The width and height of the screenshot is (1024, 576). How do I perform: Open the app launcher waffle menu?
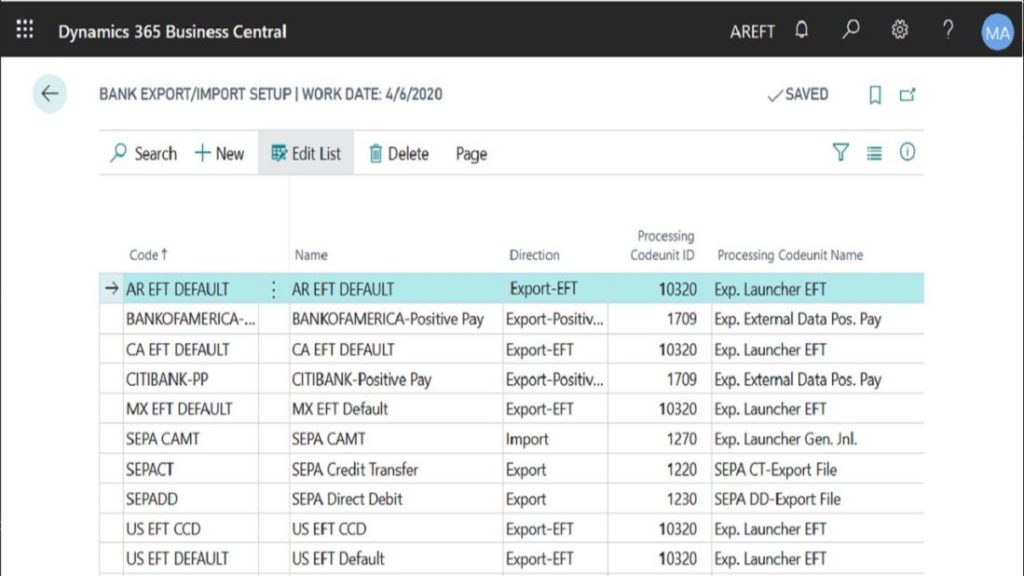coord(25,31)
